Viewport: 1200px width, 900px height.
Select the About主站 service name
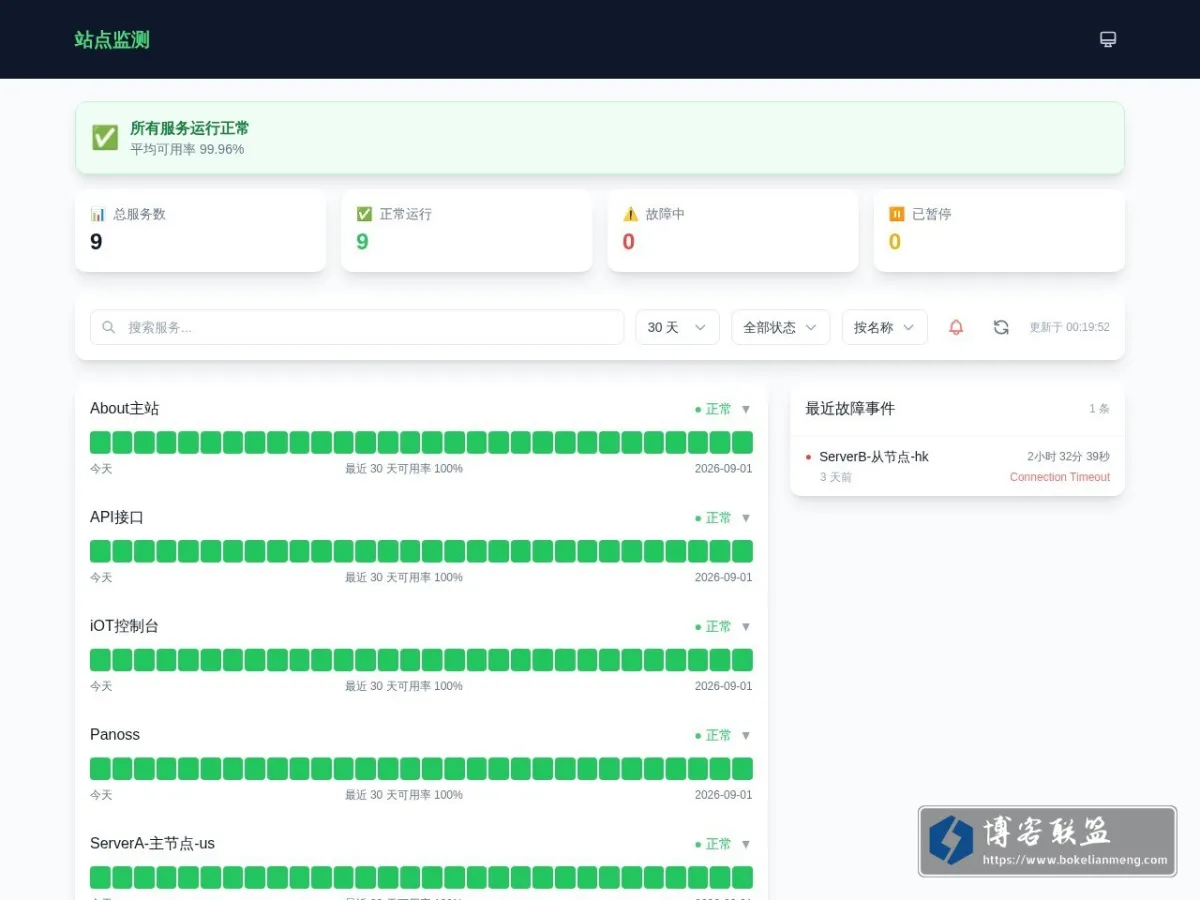point(124,408)
